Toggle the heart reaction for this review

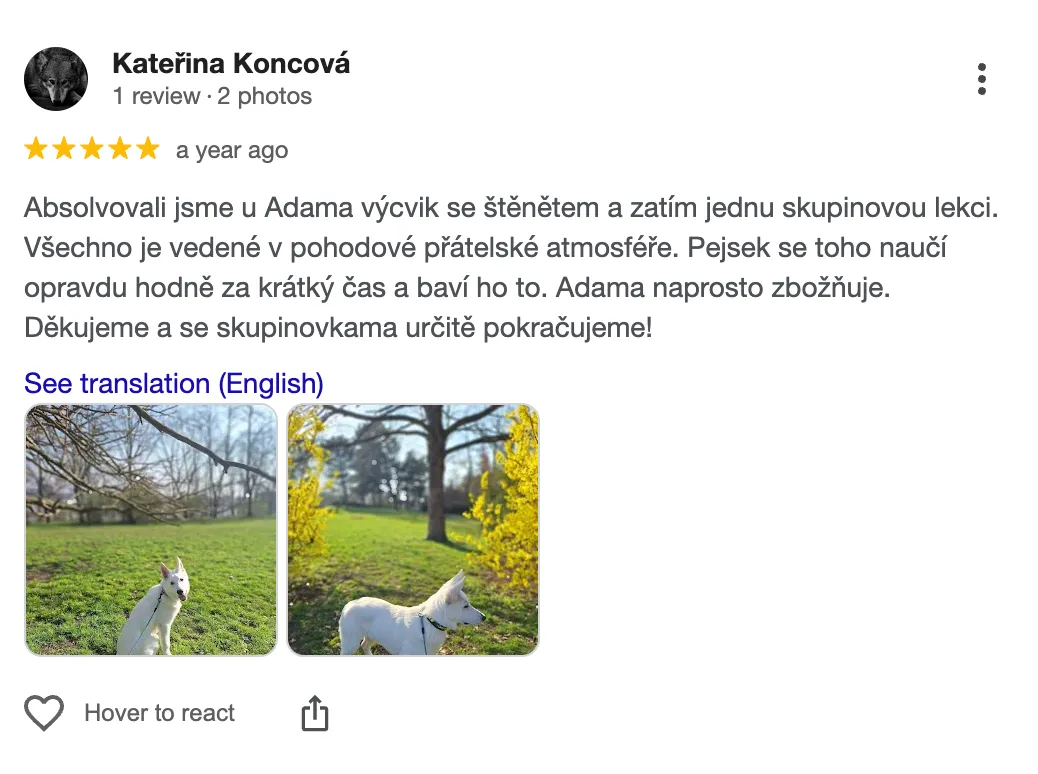point(44,713)
